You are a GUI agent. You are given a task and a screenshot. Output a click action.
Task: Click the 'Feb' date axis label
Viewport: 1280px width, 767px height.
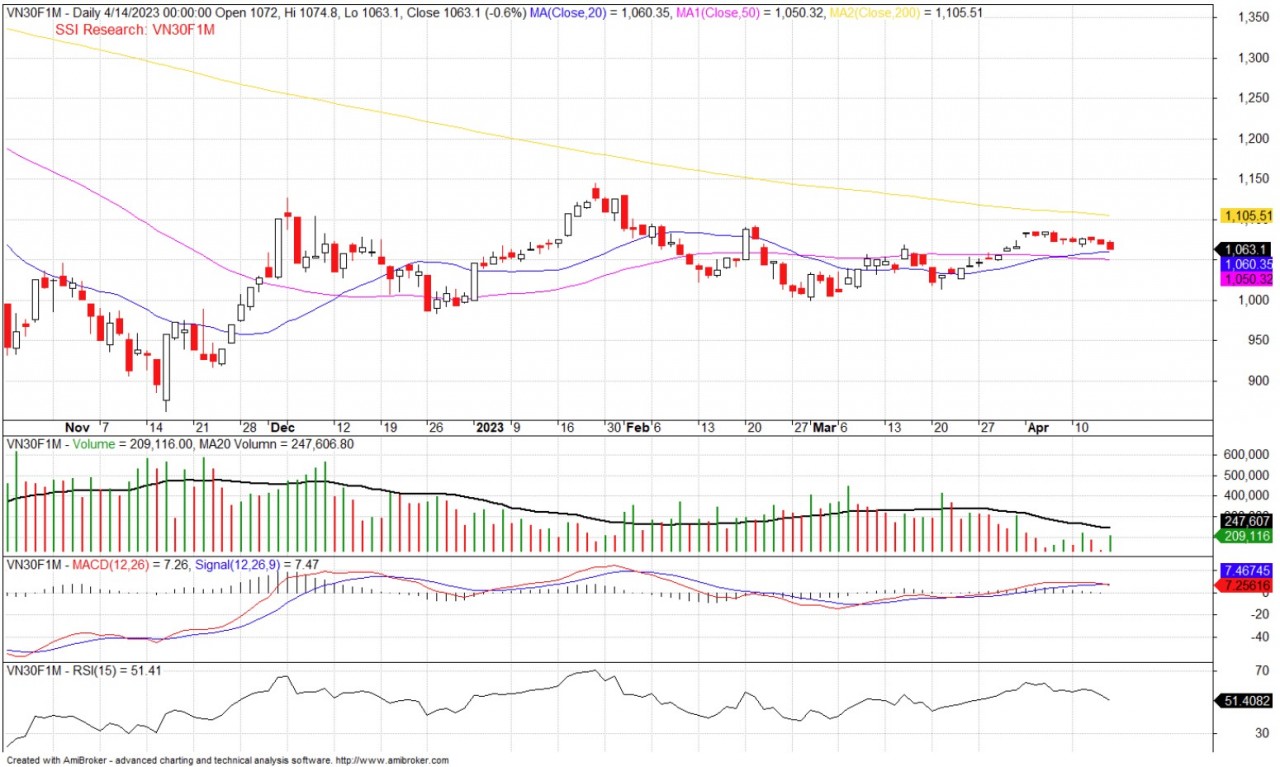[x=636, y=426]
